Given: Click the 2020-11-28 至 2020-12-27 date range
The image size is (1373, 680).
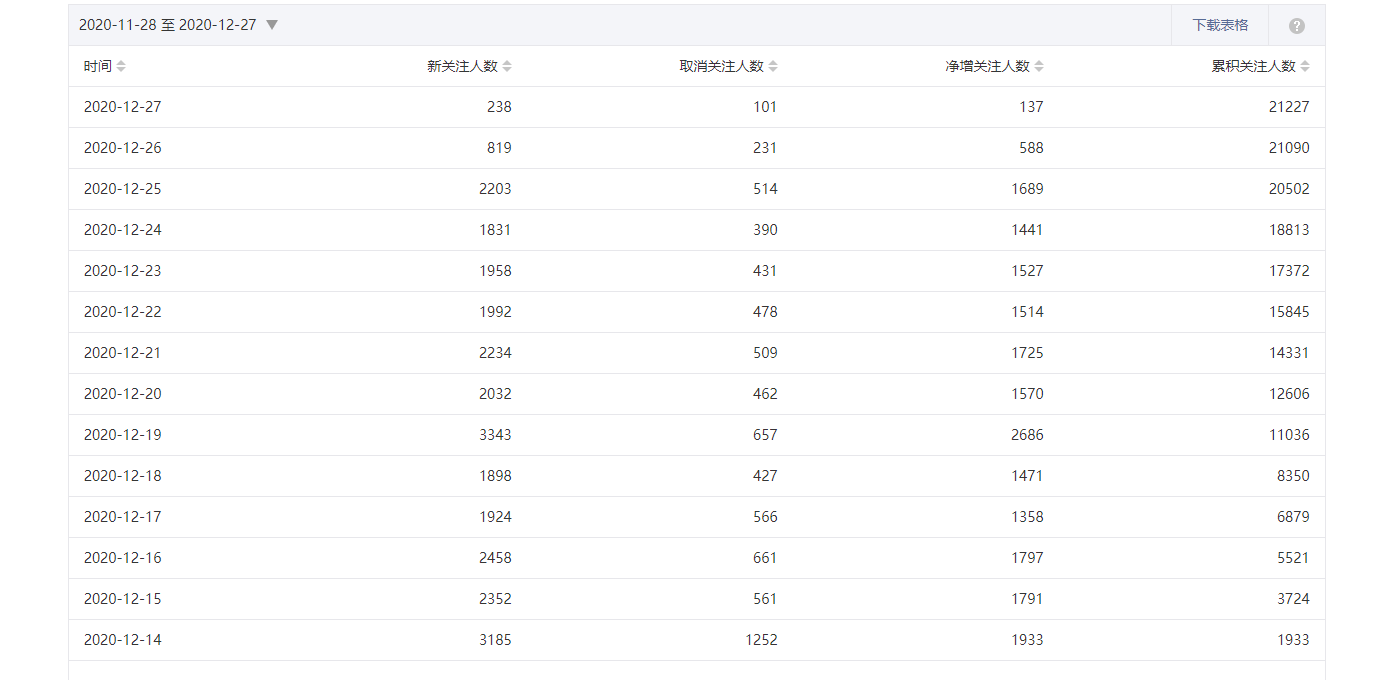Looking at the screenshot, I should 167,25.
